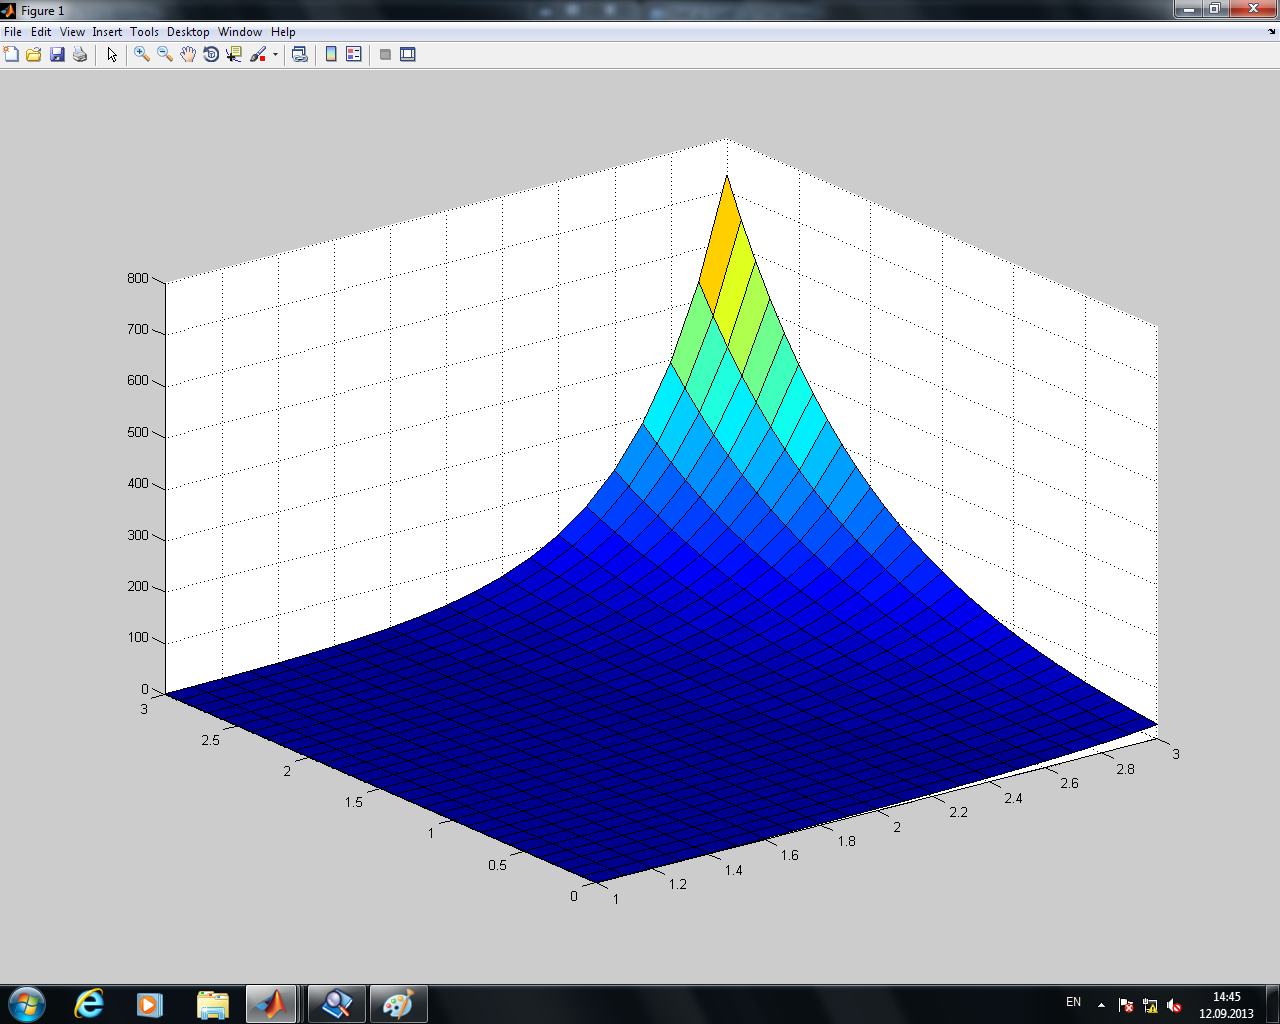1280x1024 pixels.
Task: Click the z-axis label 400
Action: pyautogui.click(x=138, y=484)
